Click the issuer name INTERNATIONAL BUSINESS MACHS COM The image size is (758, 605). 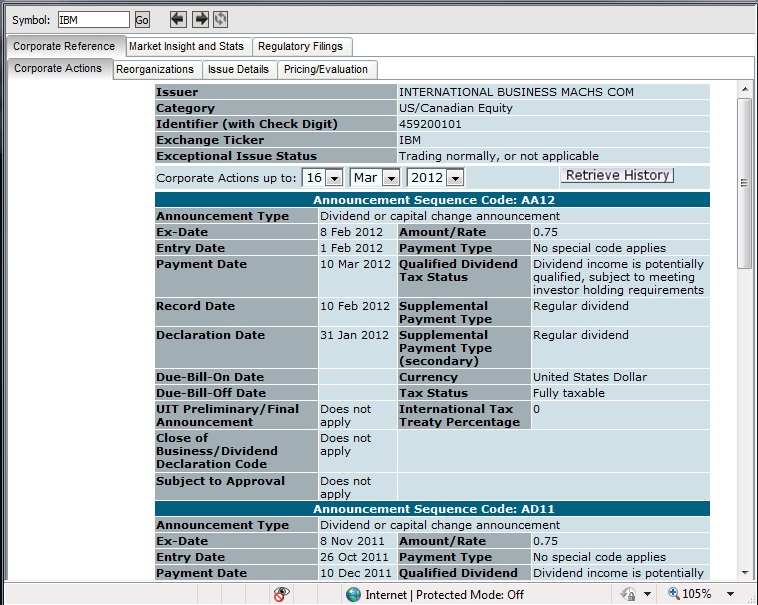pyautogui.click(x=516, y=92)
